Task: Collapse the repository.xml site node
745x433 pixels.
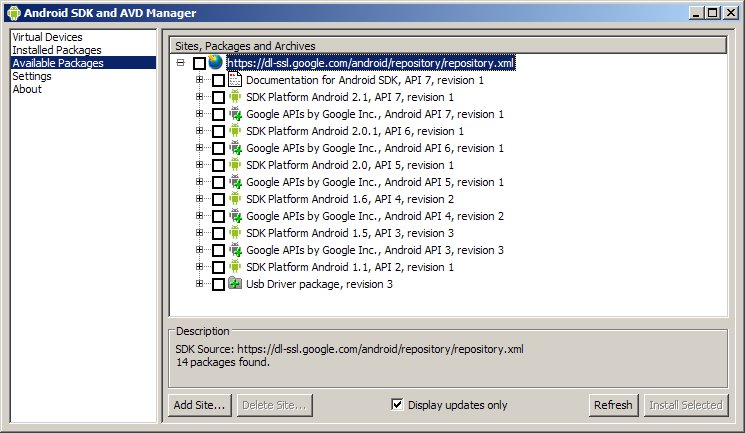Action: tap(181, 62)
